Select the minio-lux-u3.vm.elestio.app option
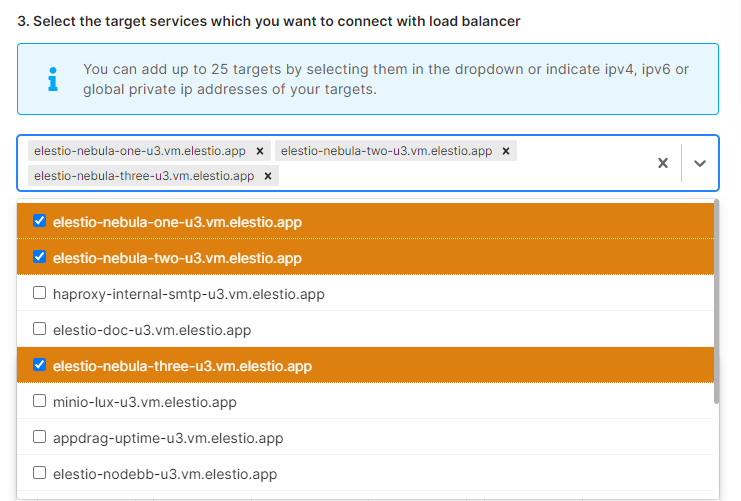 click(x=144, y=402)
